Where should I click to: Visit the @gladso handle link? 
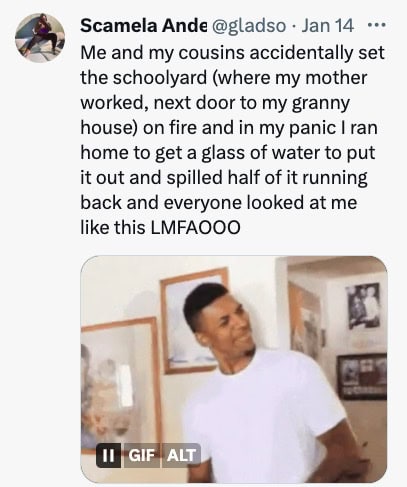[249, 26]
